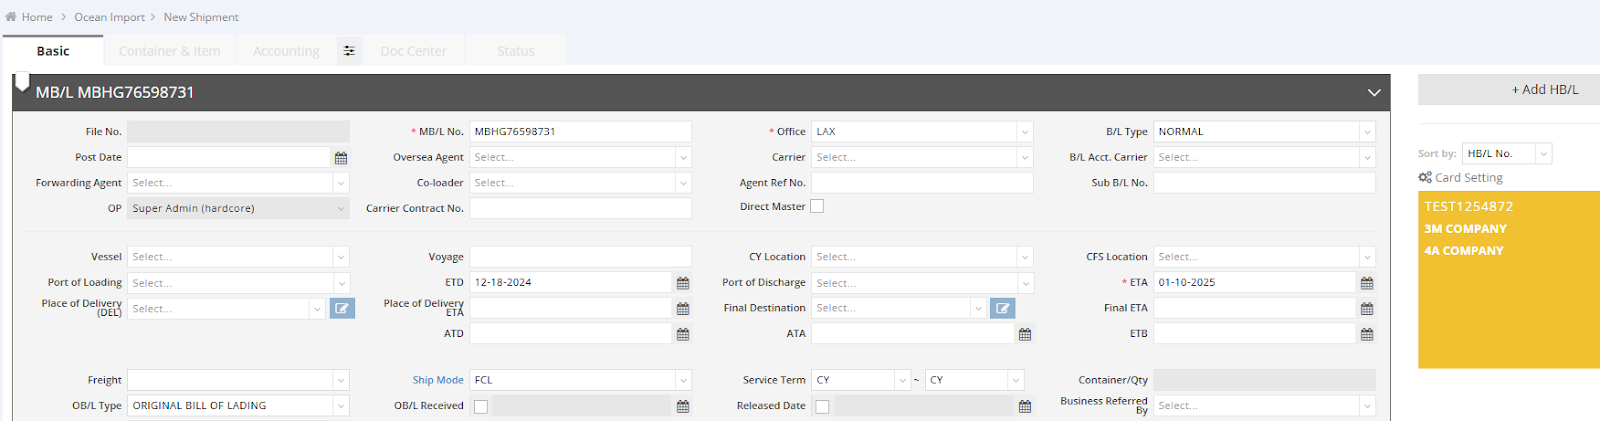Click the ETD calendar icon
Viewport: 1600px width, 421px height.
pos(683,283)
